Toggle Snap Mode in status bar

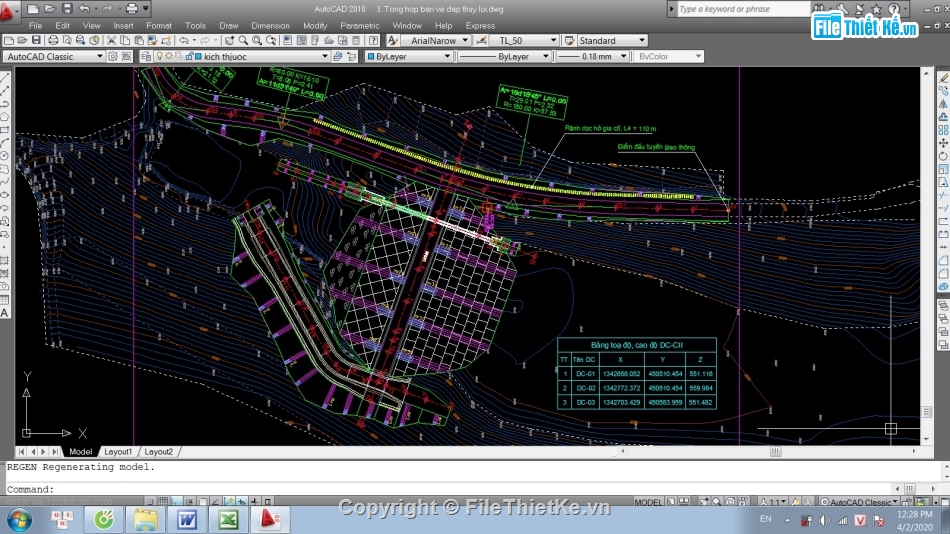pos(150,502)
